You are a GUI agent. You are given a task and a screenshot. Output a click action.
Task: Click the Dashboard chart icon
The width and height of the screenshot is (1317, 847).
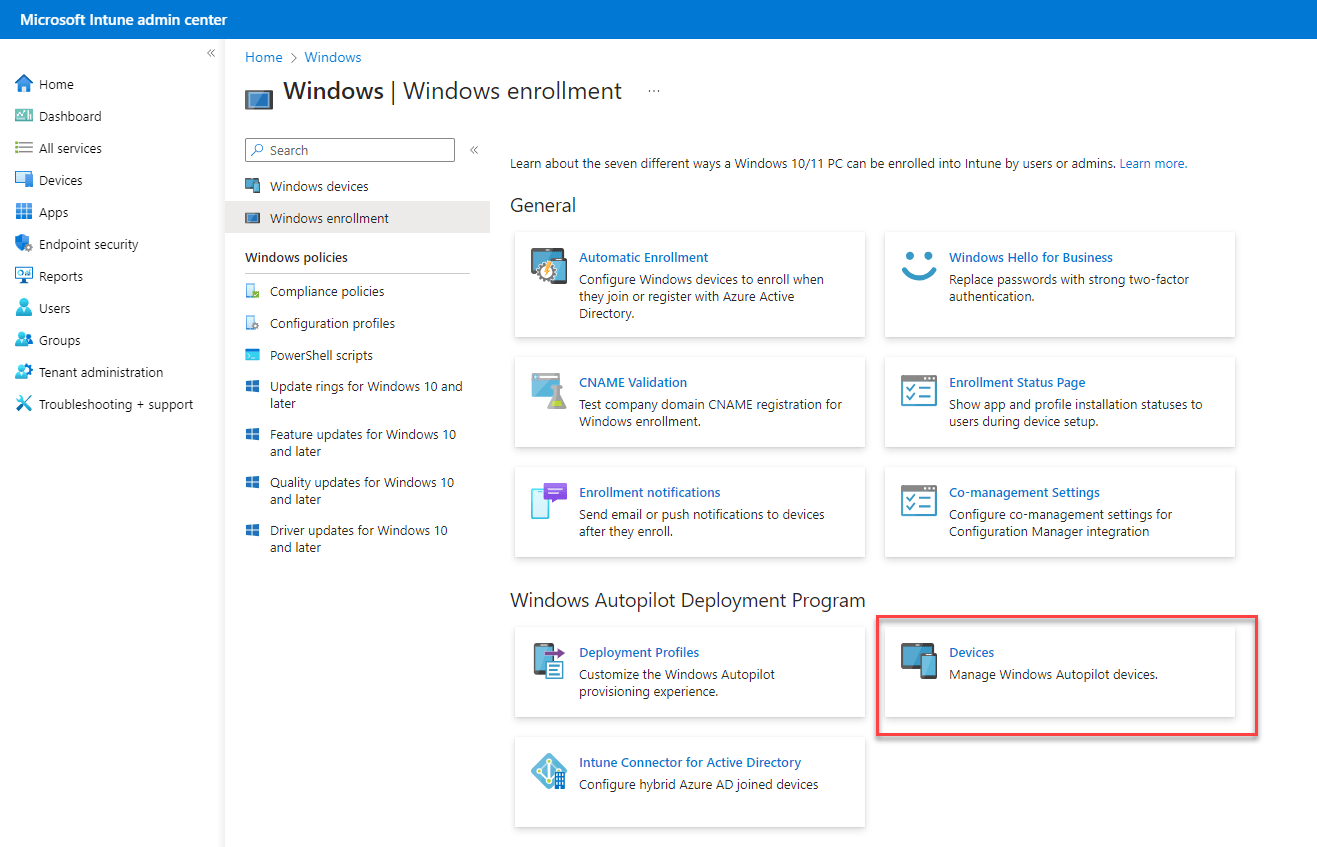pos(24,116)
